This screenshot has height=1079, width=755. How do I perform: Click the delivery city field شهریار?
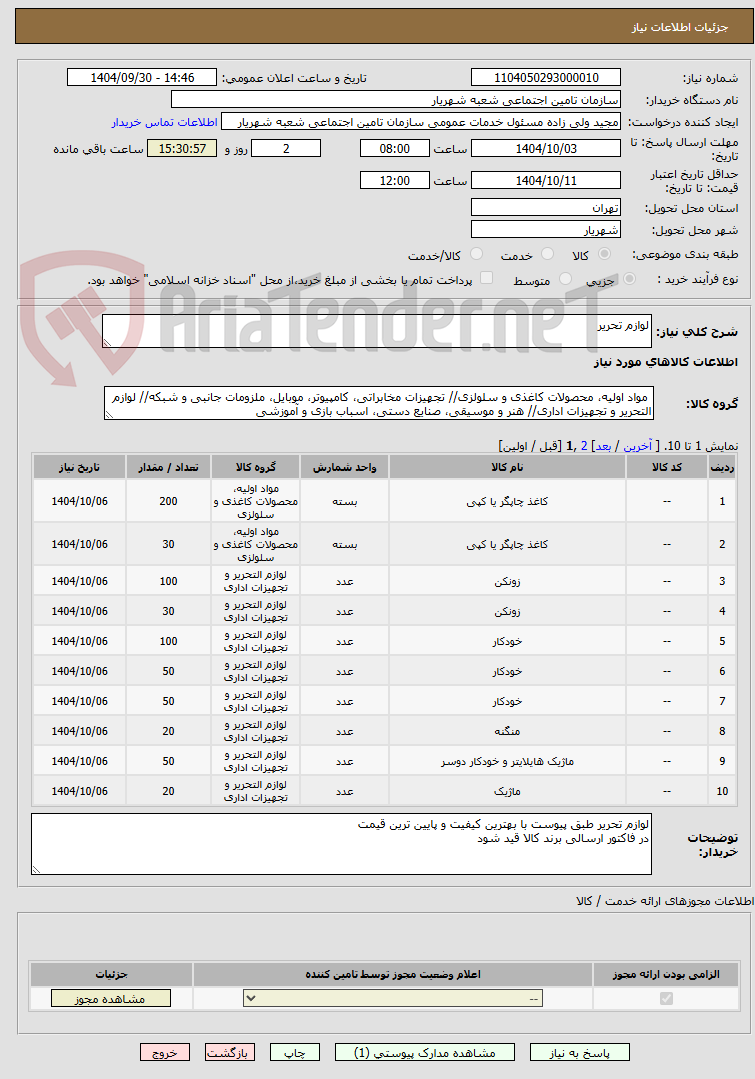pyautogui.click(x=546, y=230)
